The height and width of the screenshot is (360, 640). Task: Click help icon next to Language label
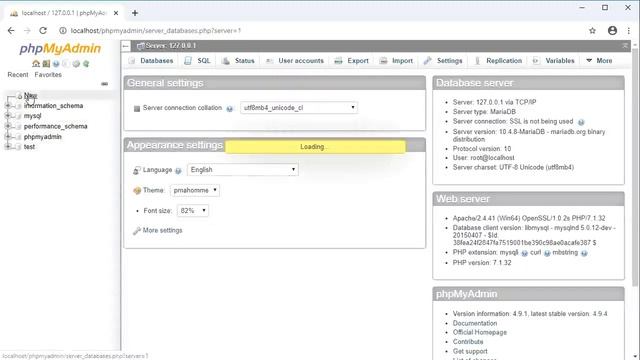pyautogui.click(x=178, y=171)
